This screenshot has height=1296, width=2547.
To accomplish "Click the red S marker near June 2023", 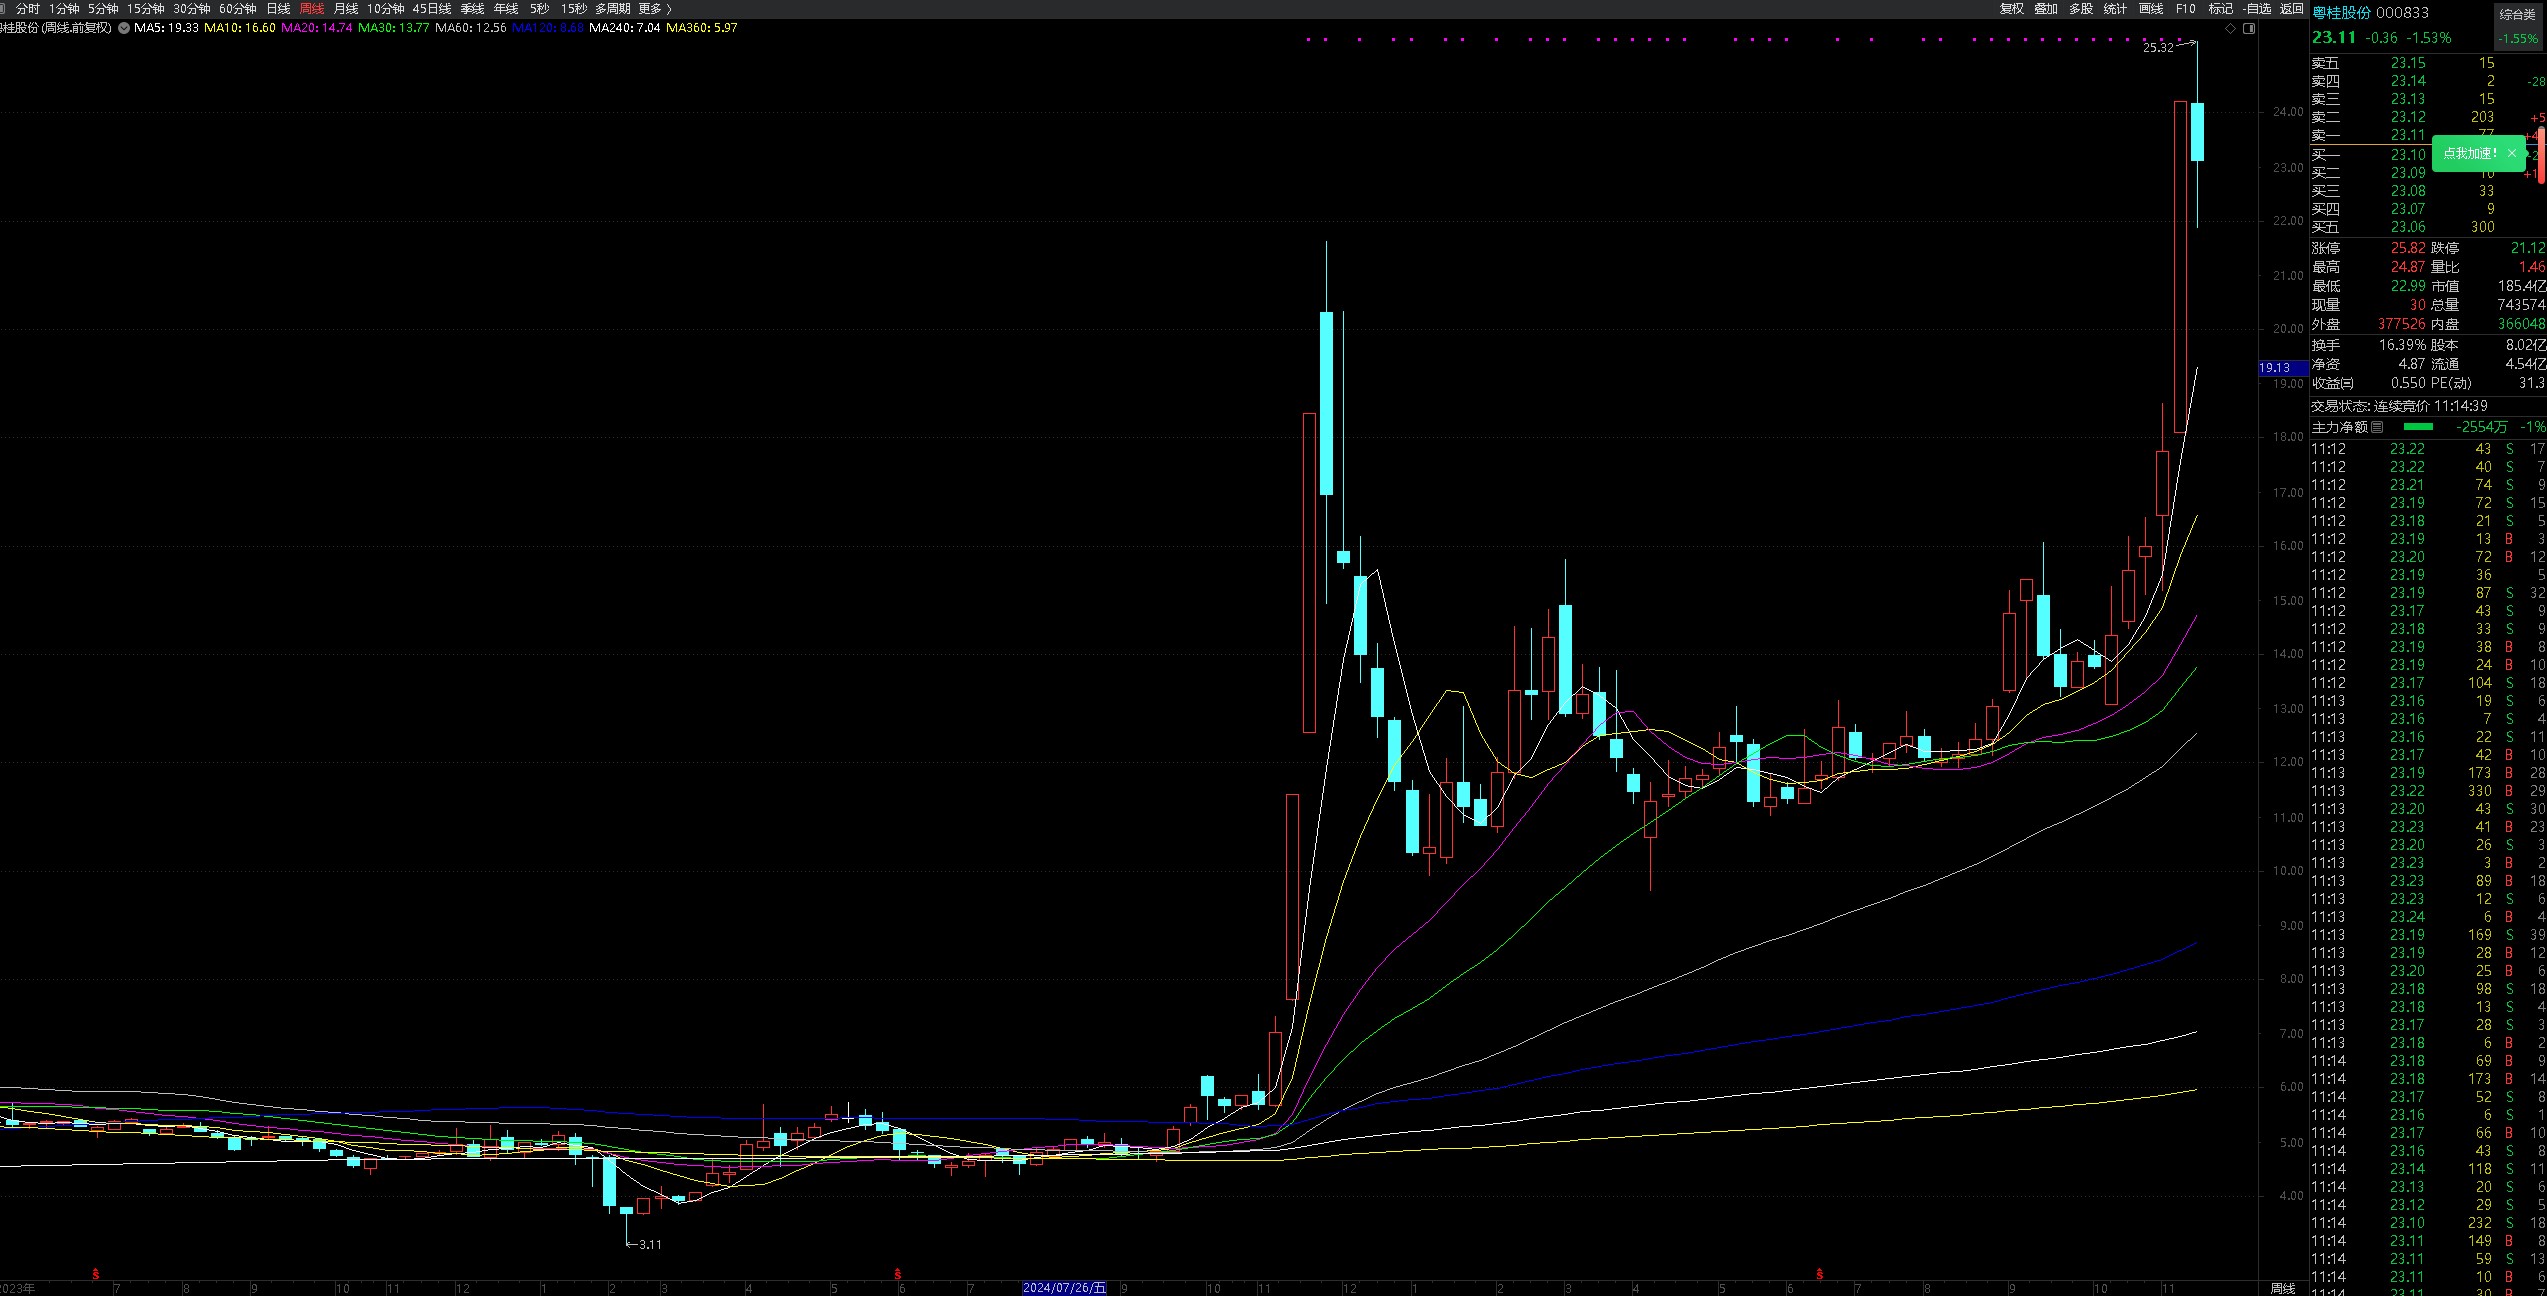I will click(96, 1274).
